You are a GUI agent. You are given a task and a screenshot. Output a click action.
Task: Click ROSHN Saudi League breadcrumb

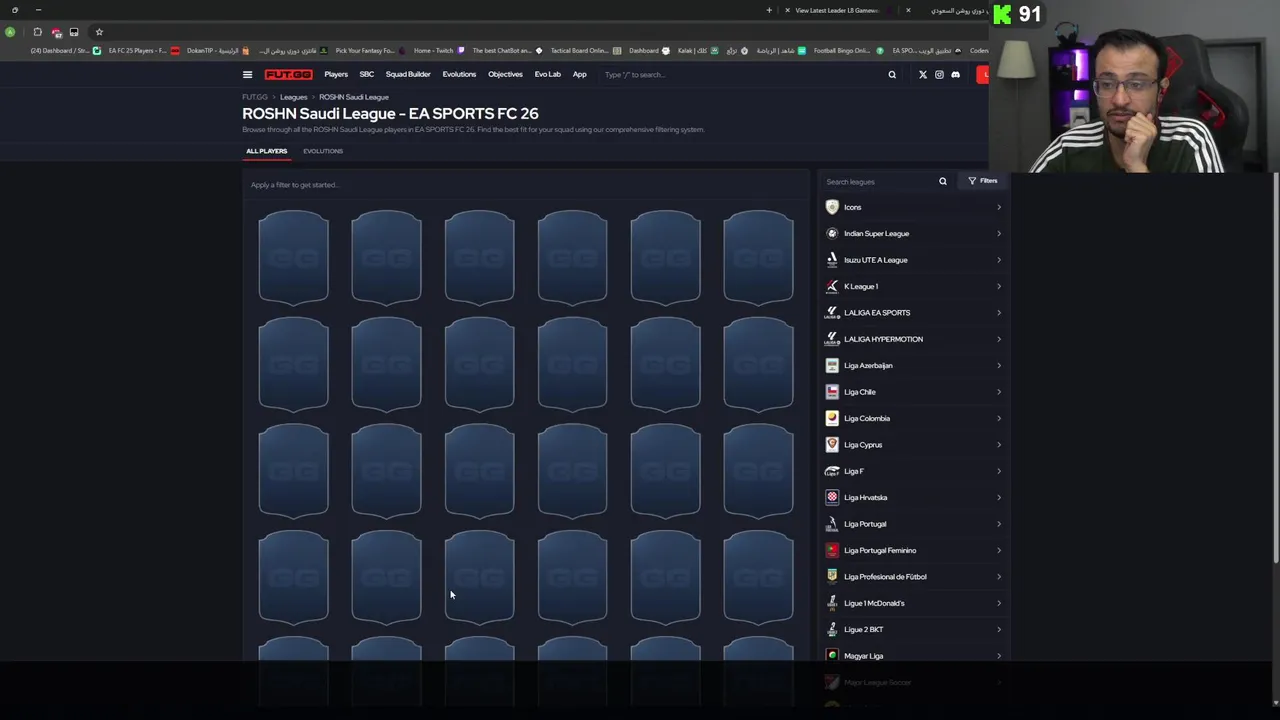click(x=354, y=97)
